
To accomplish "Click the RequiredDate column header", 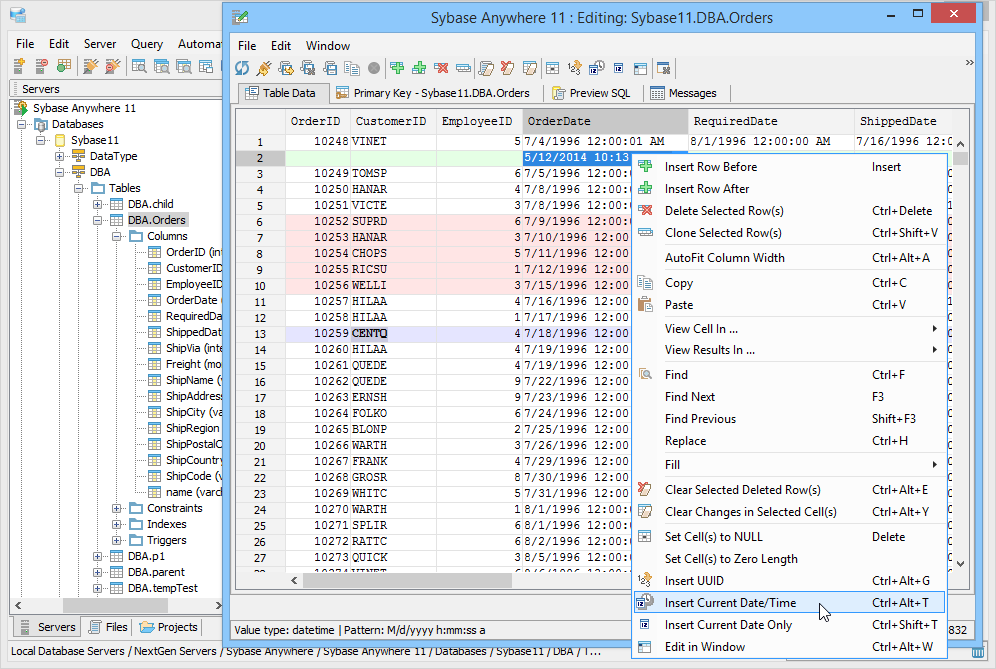I will click(x=771, y=121).
